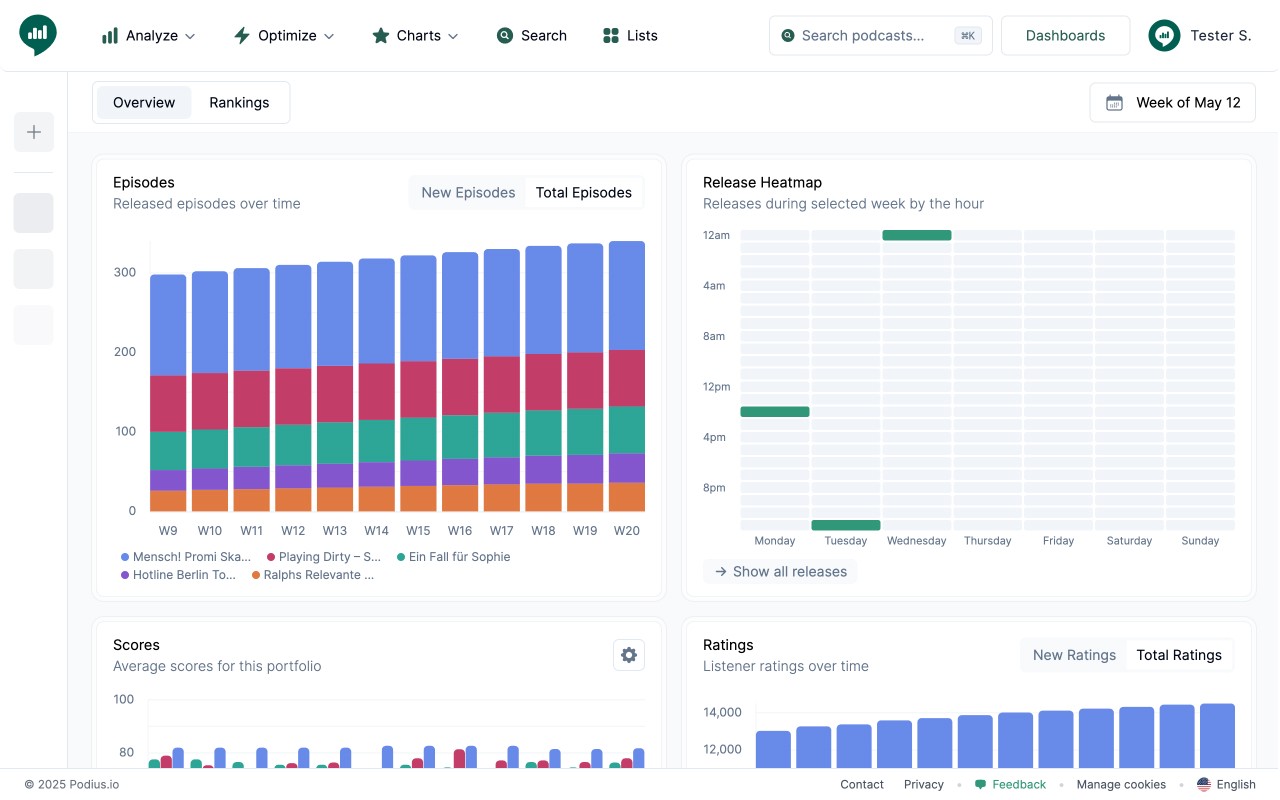Screen dimensions: 1280x800
Task: Click the magnifier icon in search box
Action: (x=789, y=35)
